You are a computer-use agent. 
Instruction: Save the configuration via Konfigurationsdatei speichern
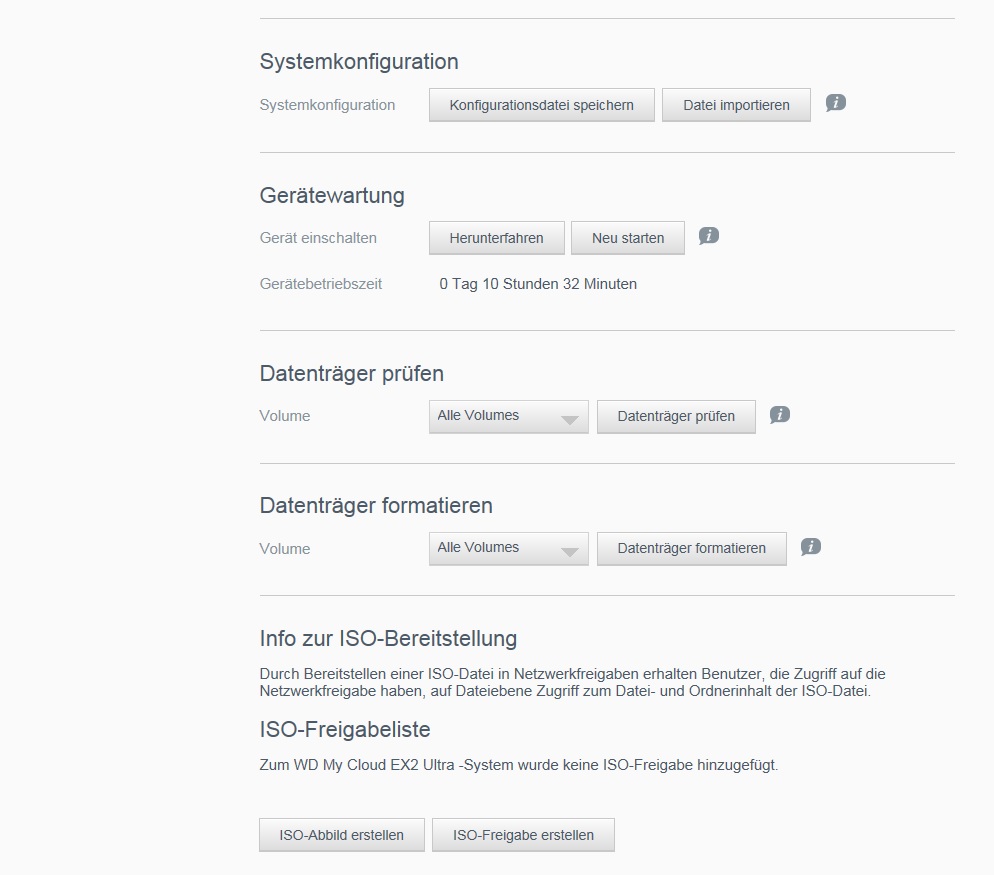coord(541,105)
